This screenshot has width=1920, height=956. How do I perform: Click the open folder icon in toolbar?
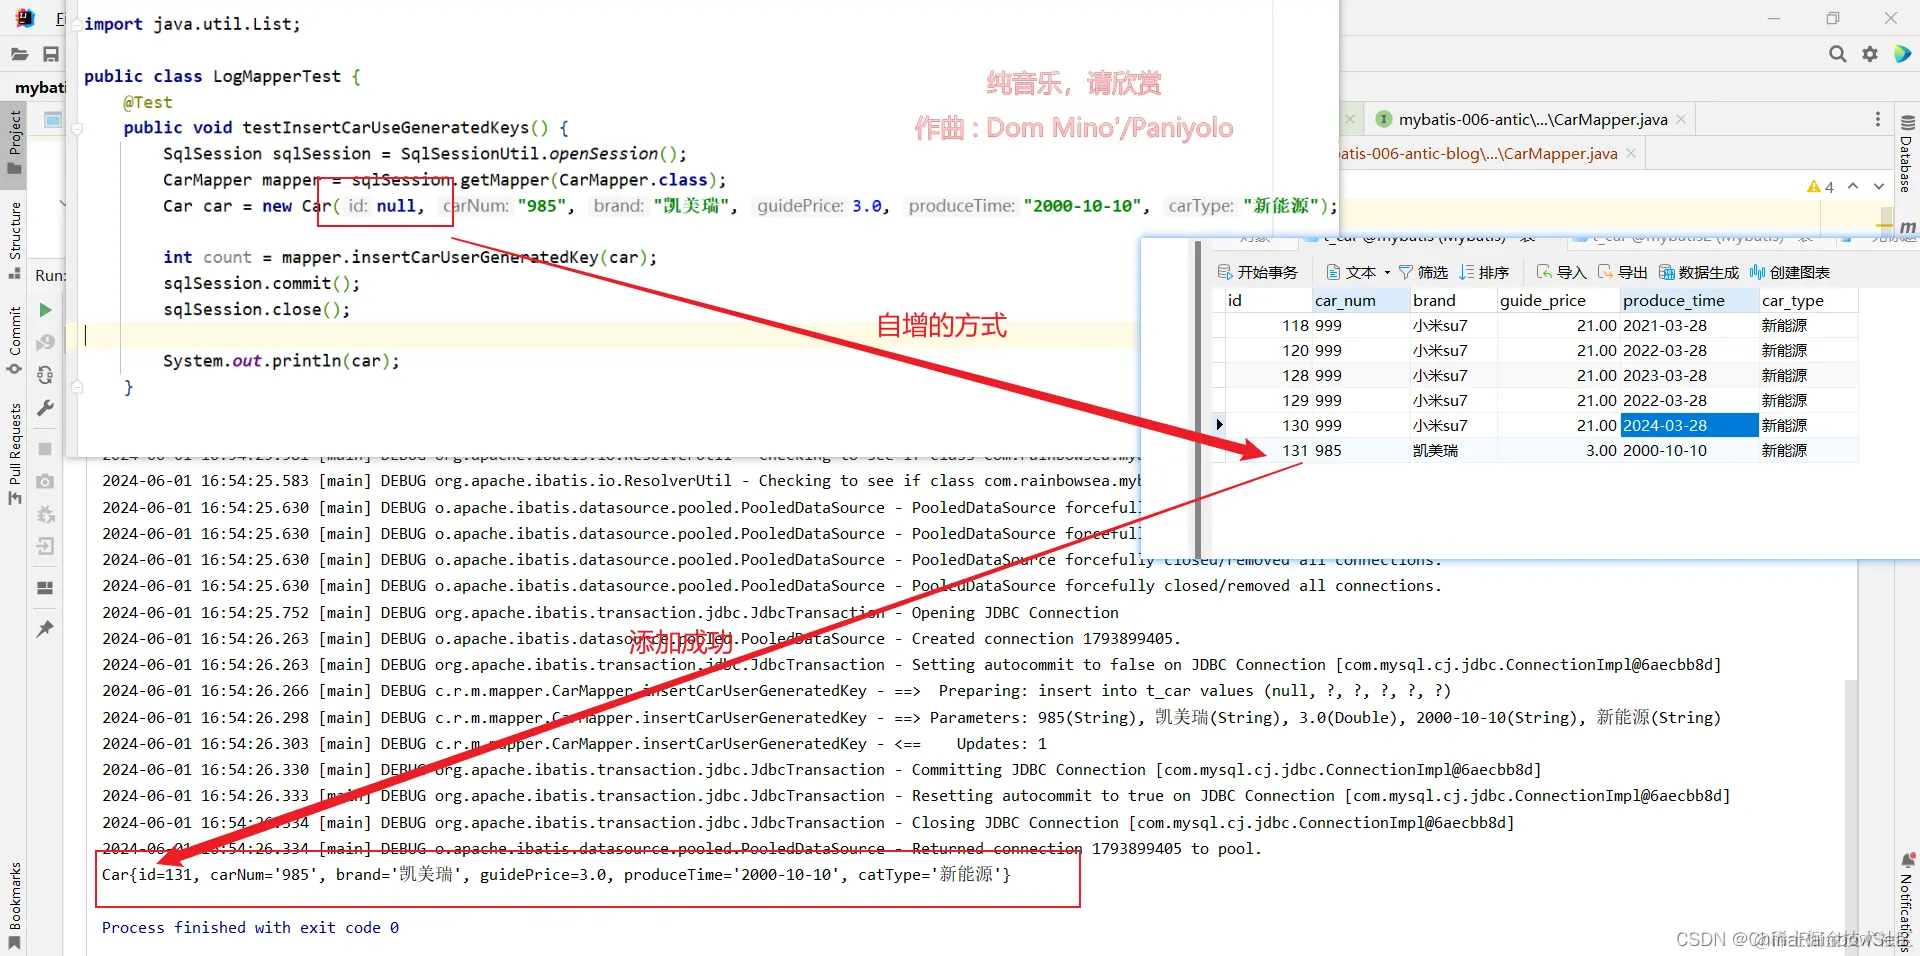(19, 54)
